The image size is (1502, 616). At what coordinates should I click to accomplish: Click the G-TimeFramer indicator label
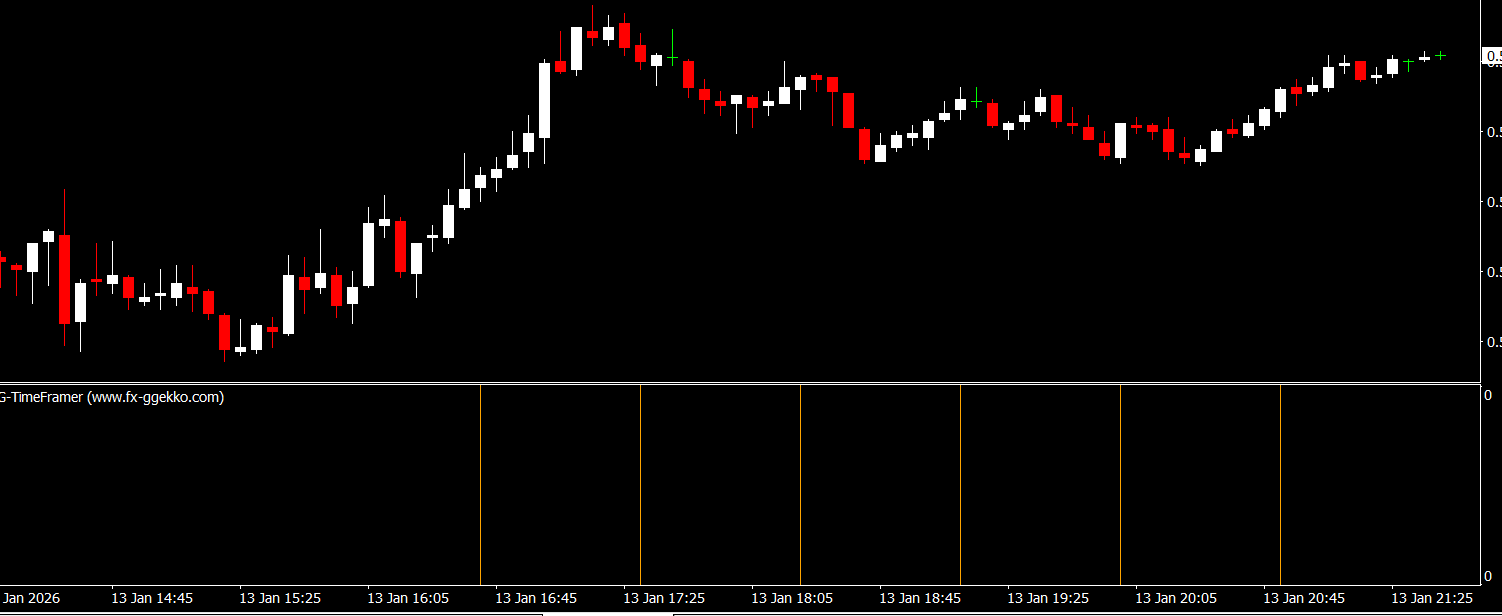tap(112, 397)
